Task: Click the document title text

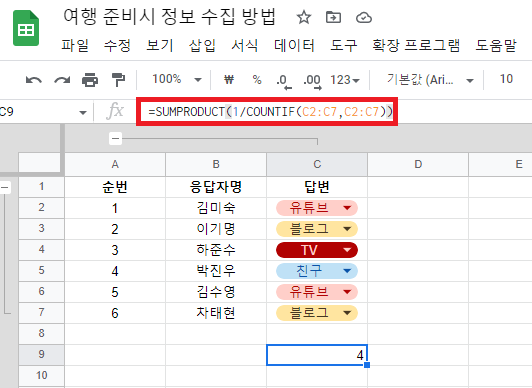Action: (x=169, y=17)
